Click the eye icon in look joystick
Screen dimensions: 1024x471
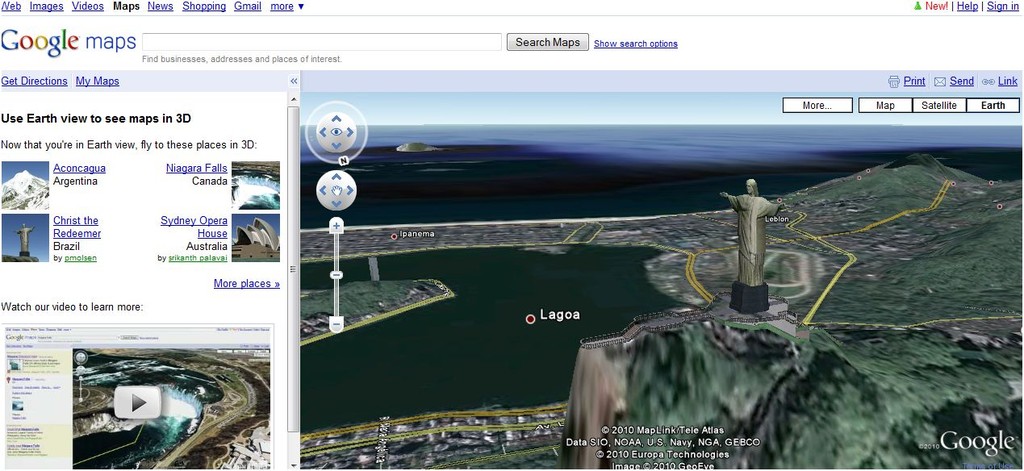pos(336,132)
